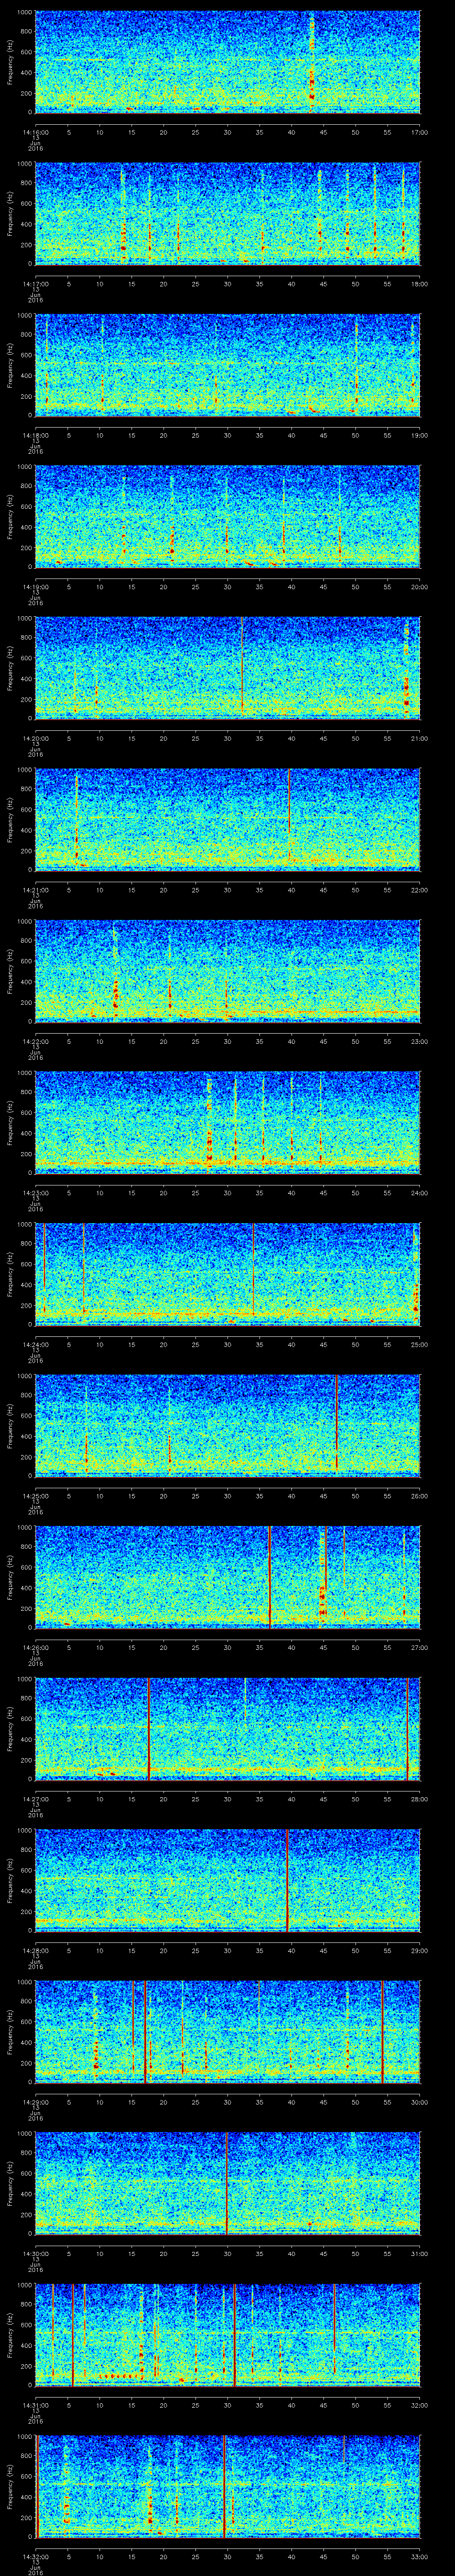Click the 14:28:00 start time label

[35, 1950]
